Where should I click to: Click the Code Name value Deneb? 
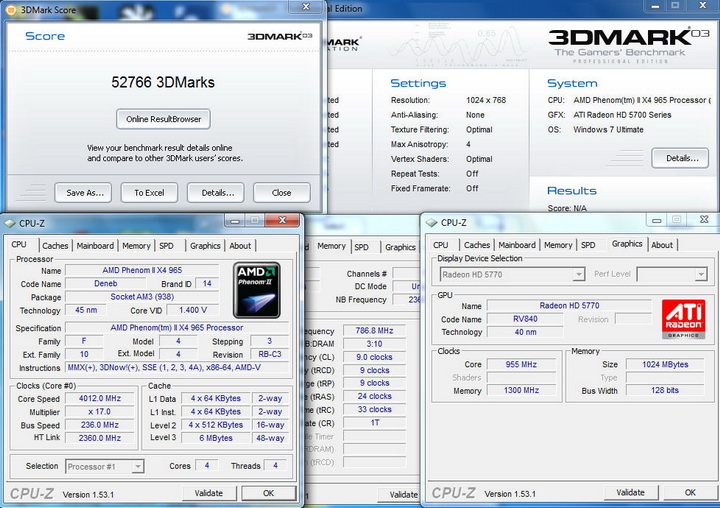click(106, 283)
